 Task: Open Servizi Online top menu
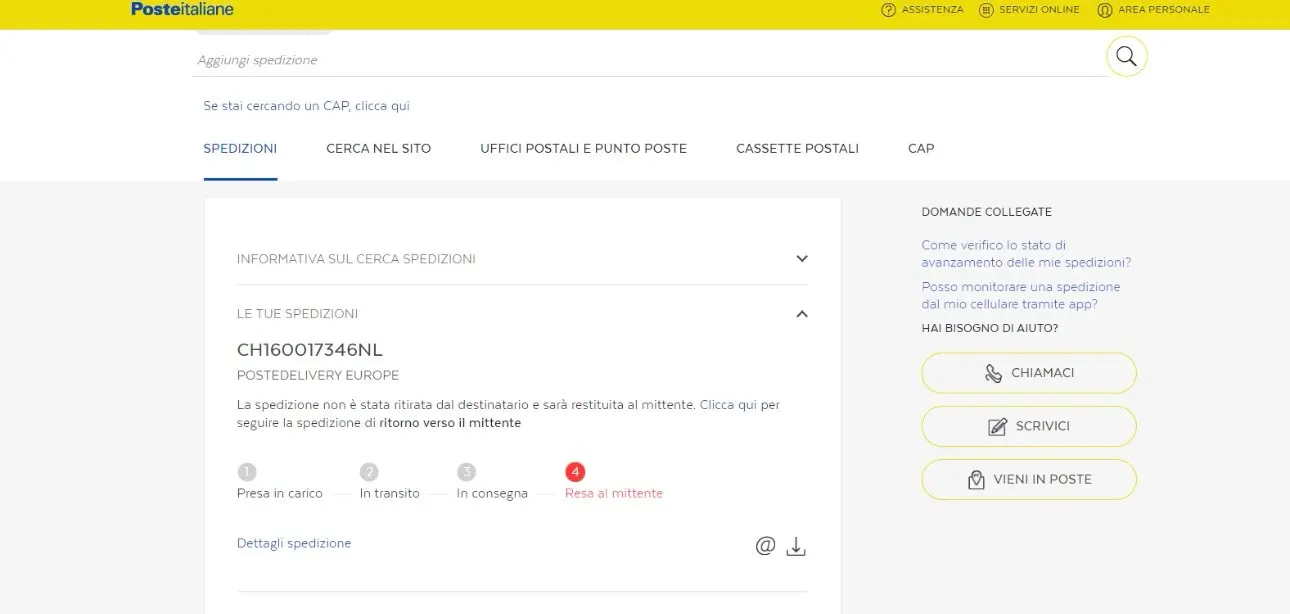pyautogui.click(x=1030, y=10)
